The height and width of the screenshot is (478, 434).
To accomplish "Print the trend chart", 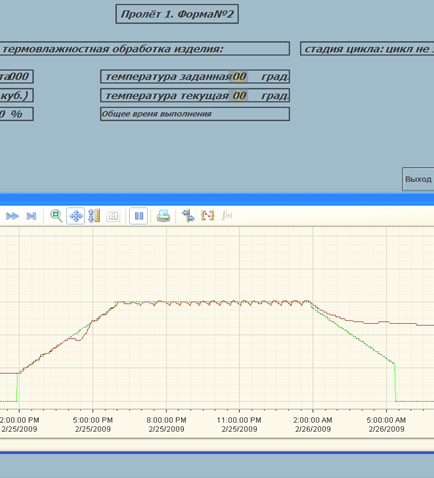I will click(x=163, y=216).
